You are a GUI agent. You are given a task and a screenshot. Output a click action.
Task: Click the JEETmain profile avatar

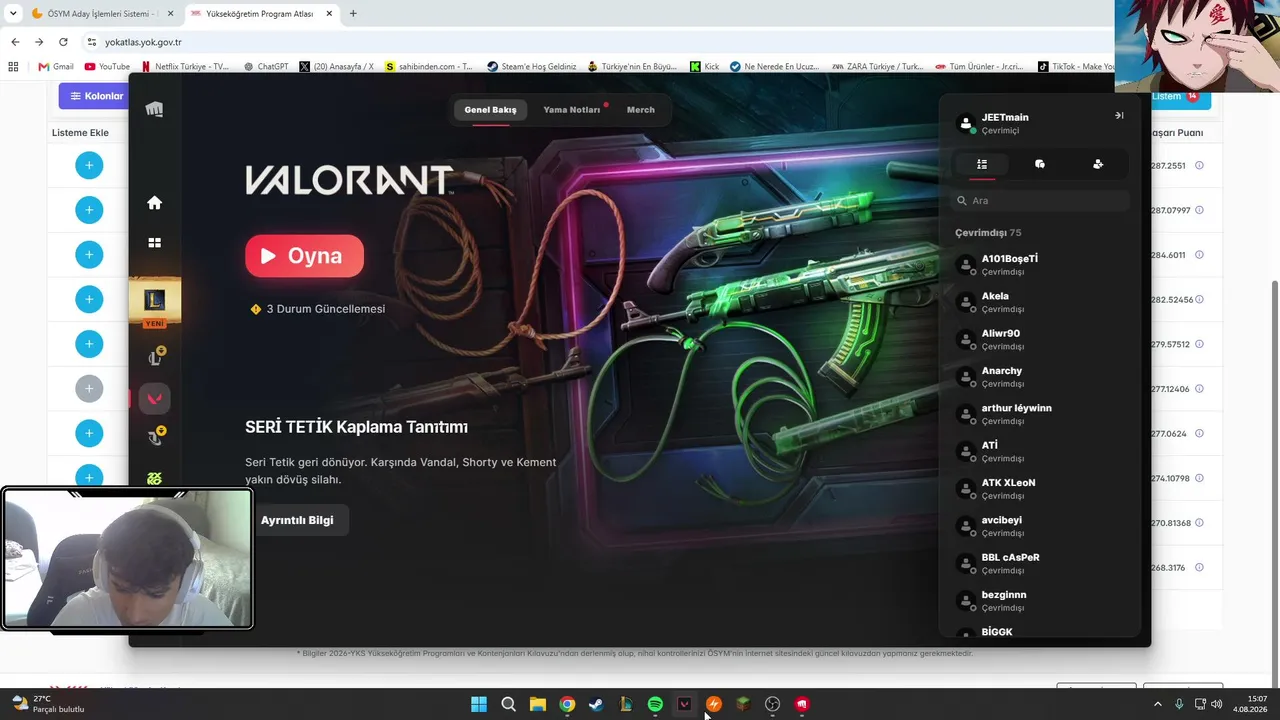966,123
